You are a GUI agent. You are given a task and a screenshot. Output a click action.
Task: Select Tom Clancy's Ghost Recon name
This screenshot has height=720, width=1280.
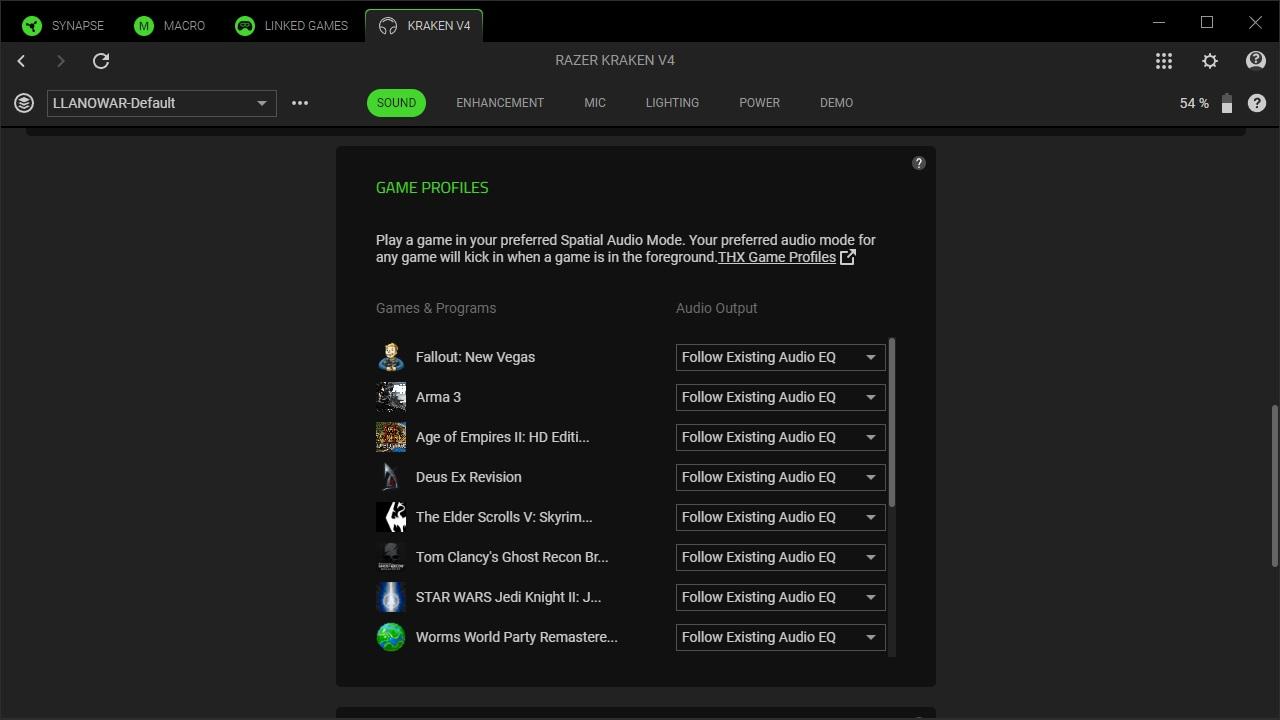click(512, 557)
